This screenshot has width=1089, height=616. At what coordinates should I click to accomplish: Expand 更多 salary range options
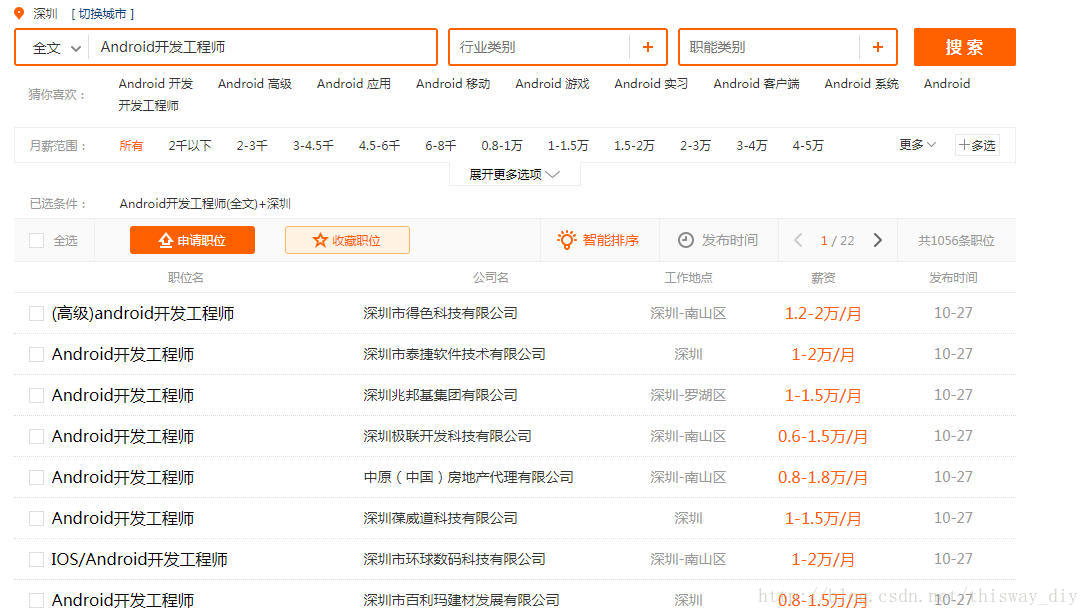(x=917, y=145)
